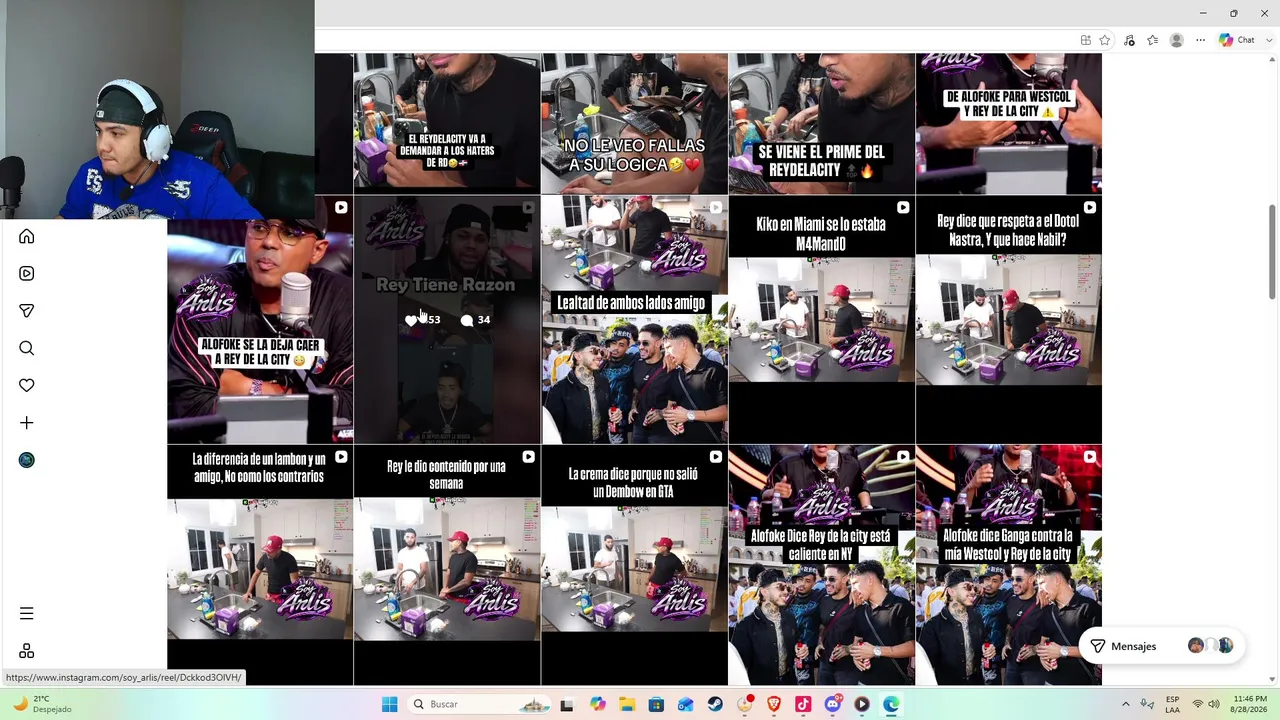Open reel 'El Reydelacity va a demandar'
The width and height of the screenshot is (1280, 720).
(447, 124)
